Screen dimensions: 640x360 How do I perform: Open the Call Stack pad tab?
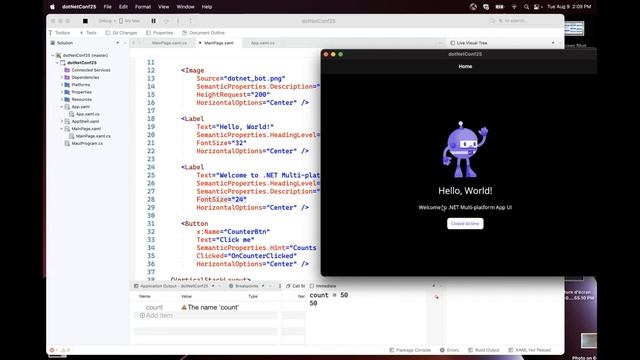(296, 286)
